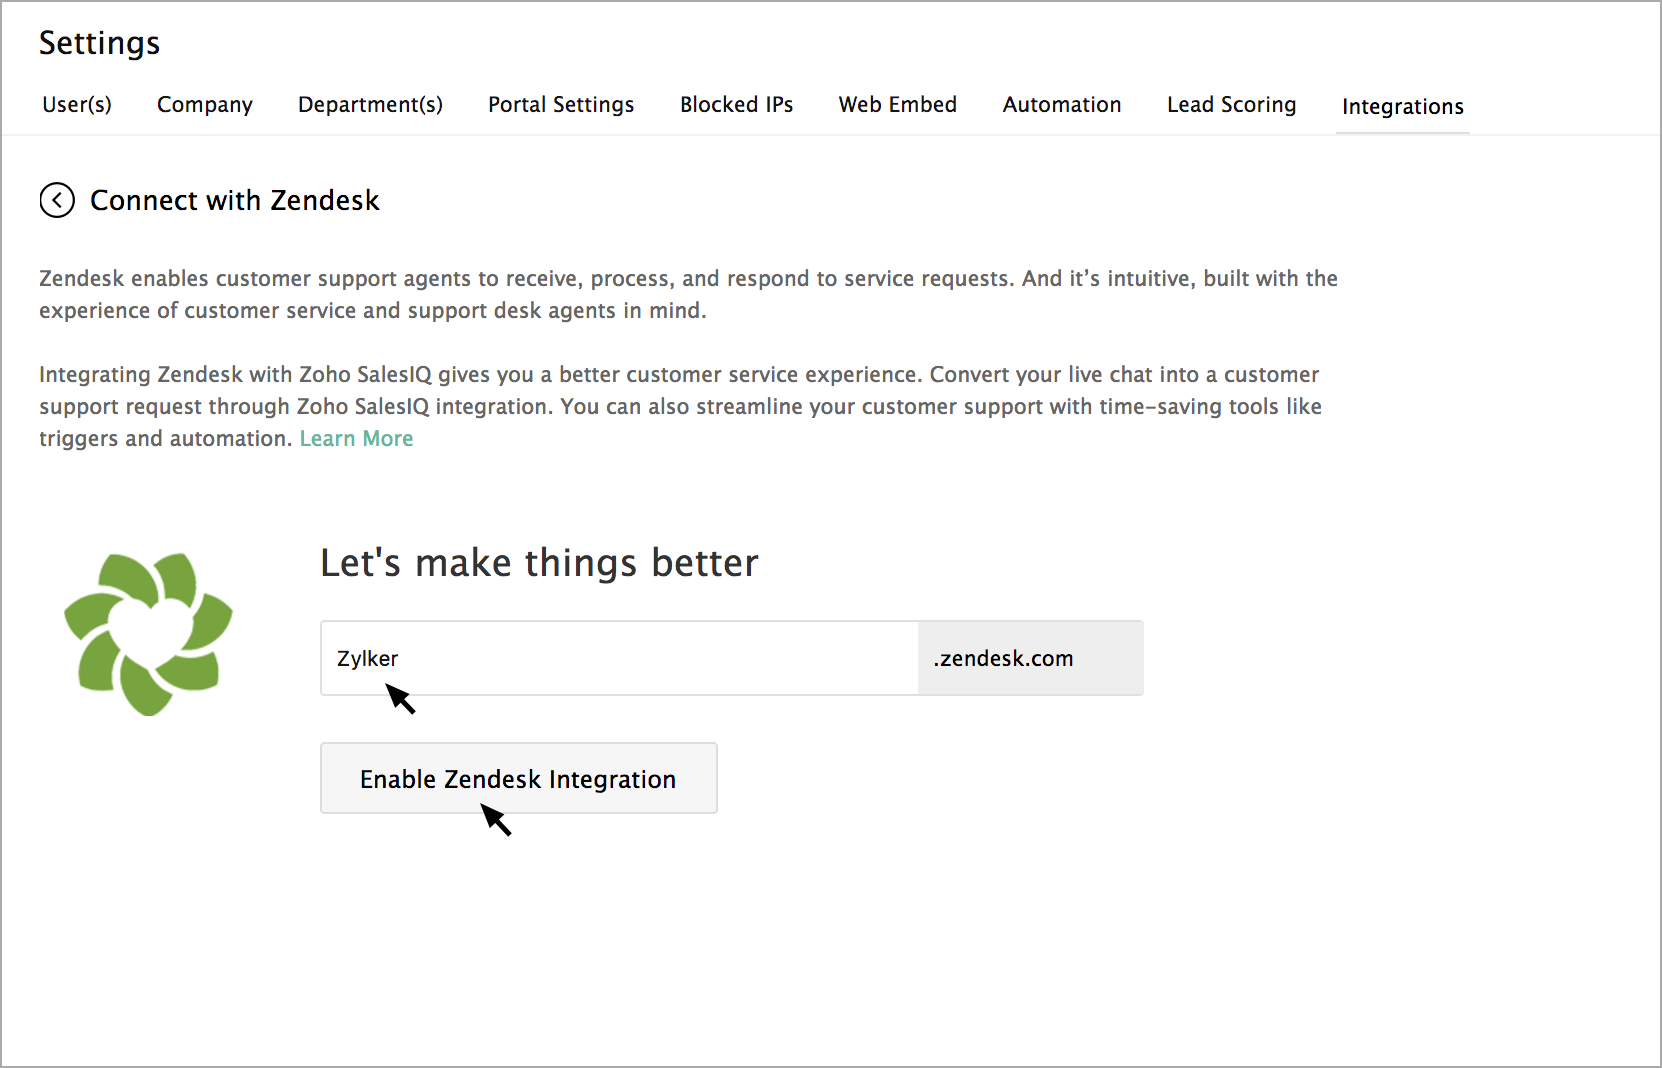Click the Integrations tab
Viewport: 1662px width, 1068px height.
[1402, 107]
